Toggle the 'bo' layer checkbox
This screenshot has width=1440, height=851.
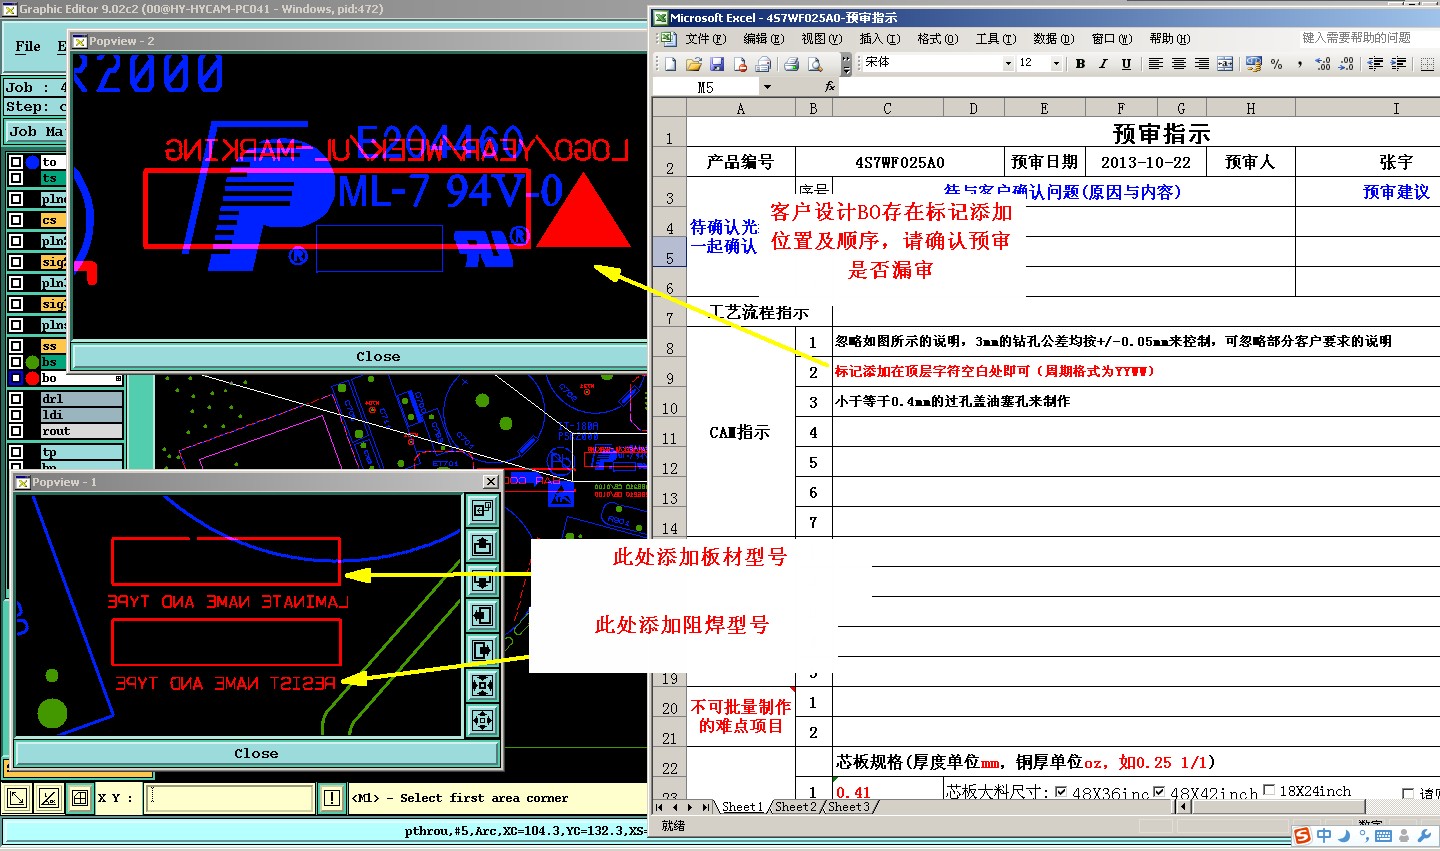click(x=16, y=378)
